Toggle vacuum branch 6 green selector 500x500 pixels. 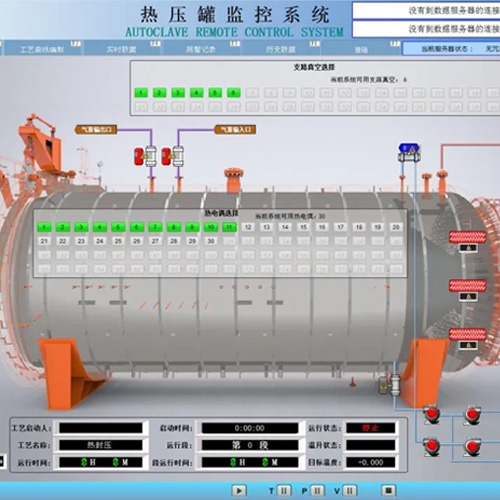click(x=234, y=93)
